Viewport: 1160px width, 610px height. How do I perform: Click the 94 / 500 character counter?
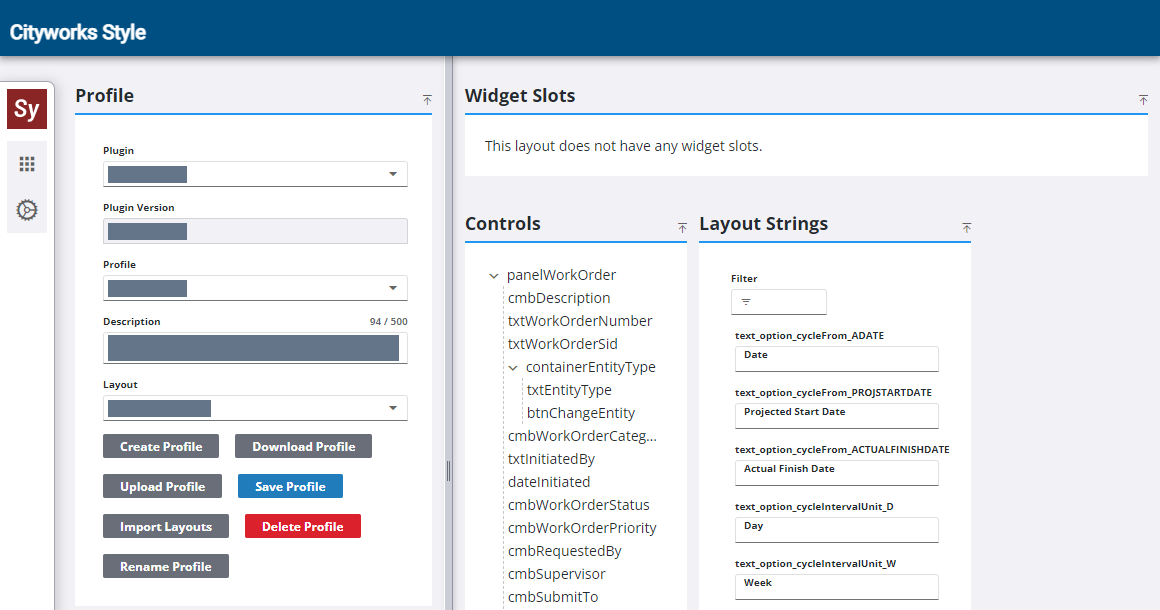(x=388, y=322)
